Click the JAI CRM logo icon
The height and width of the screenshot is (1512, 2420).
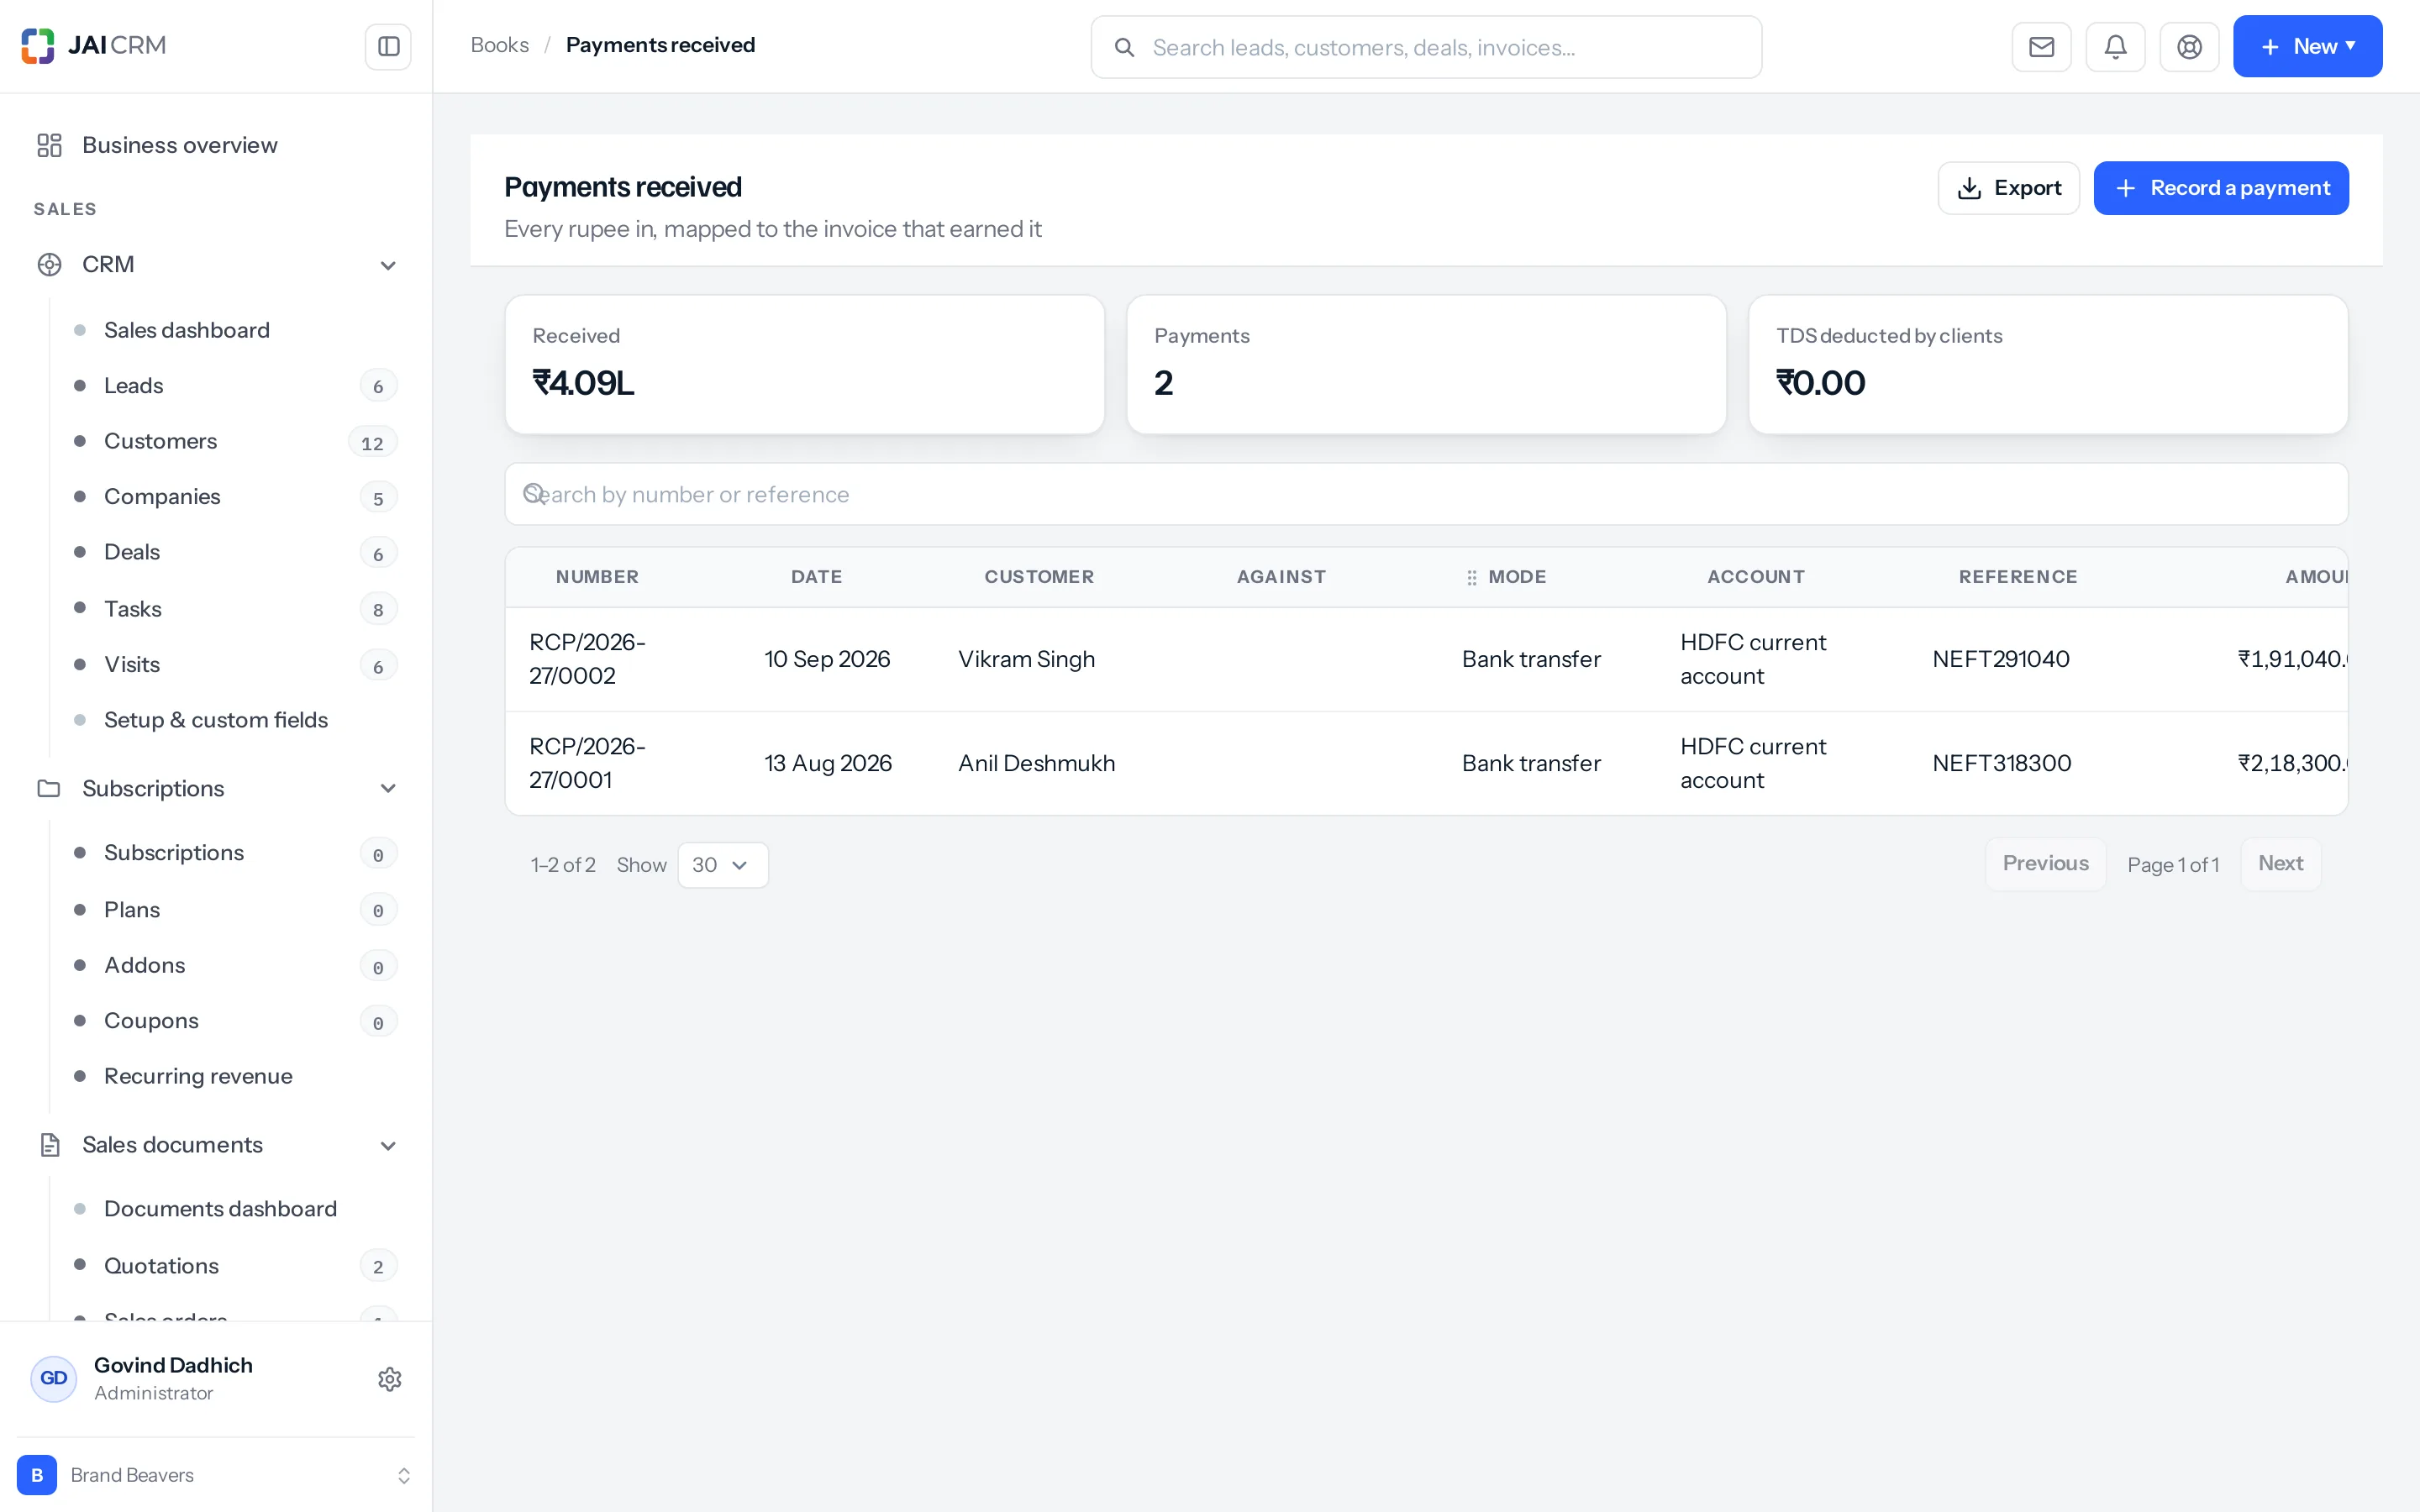[x=38, y=46]
